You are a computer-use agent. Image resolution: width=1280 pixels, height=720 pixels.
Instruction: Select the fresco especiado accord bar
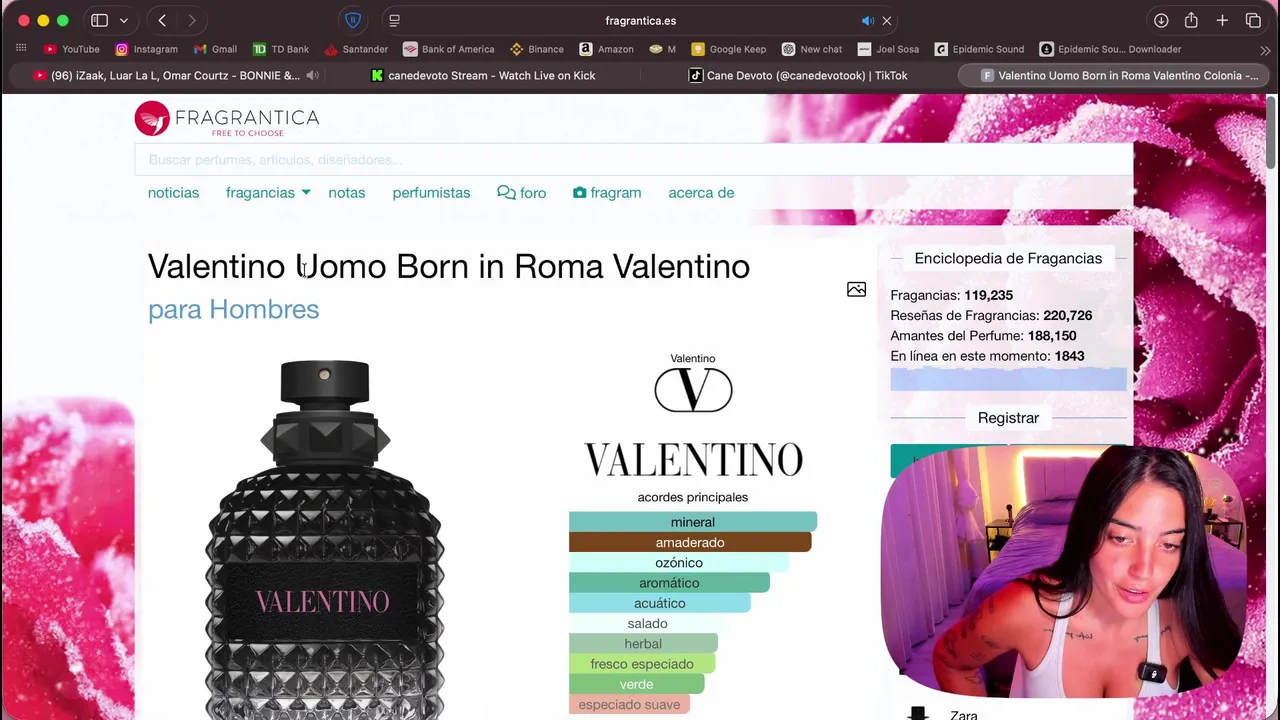[642, 664]
